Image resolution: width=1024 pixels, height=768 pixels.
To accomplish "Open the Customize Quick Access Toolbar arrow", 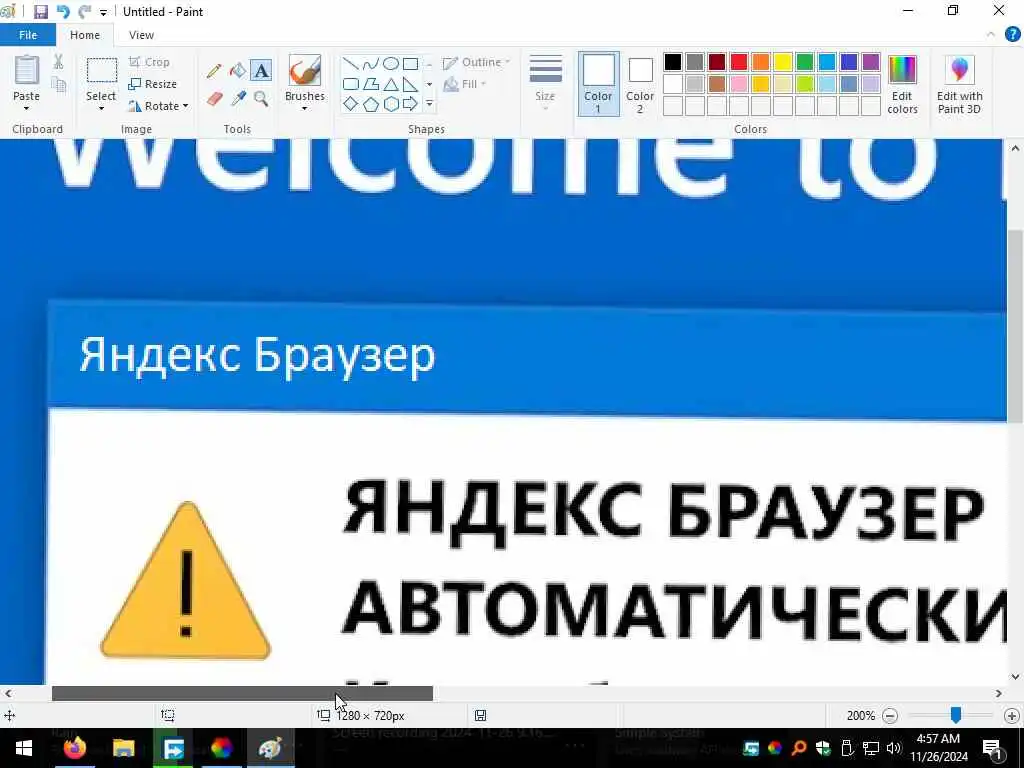I will tap(103, 12).
